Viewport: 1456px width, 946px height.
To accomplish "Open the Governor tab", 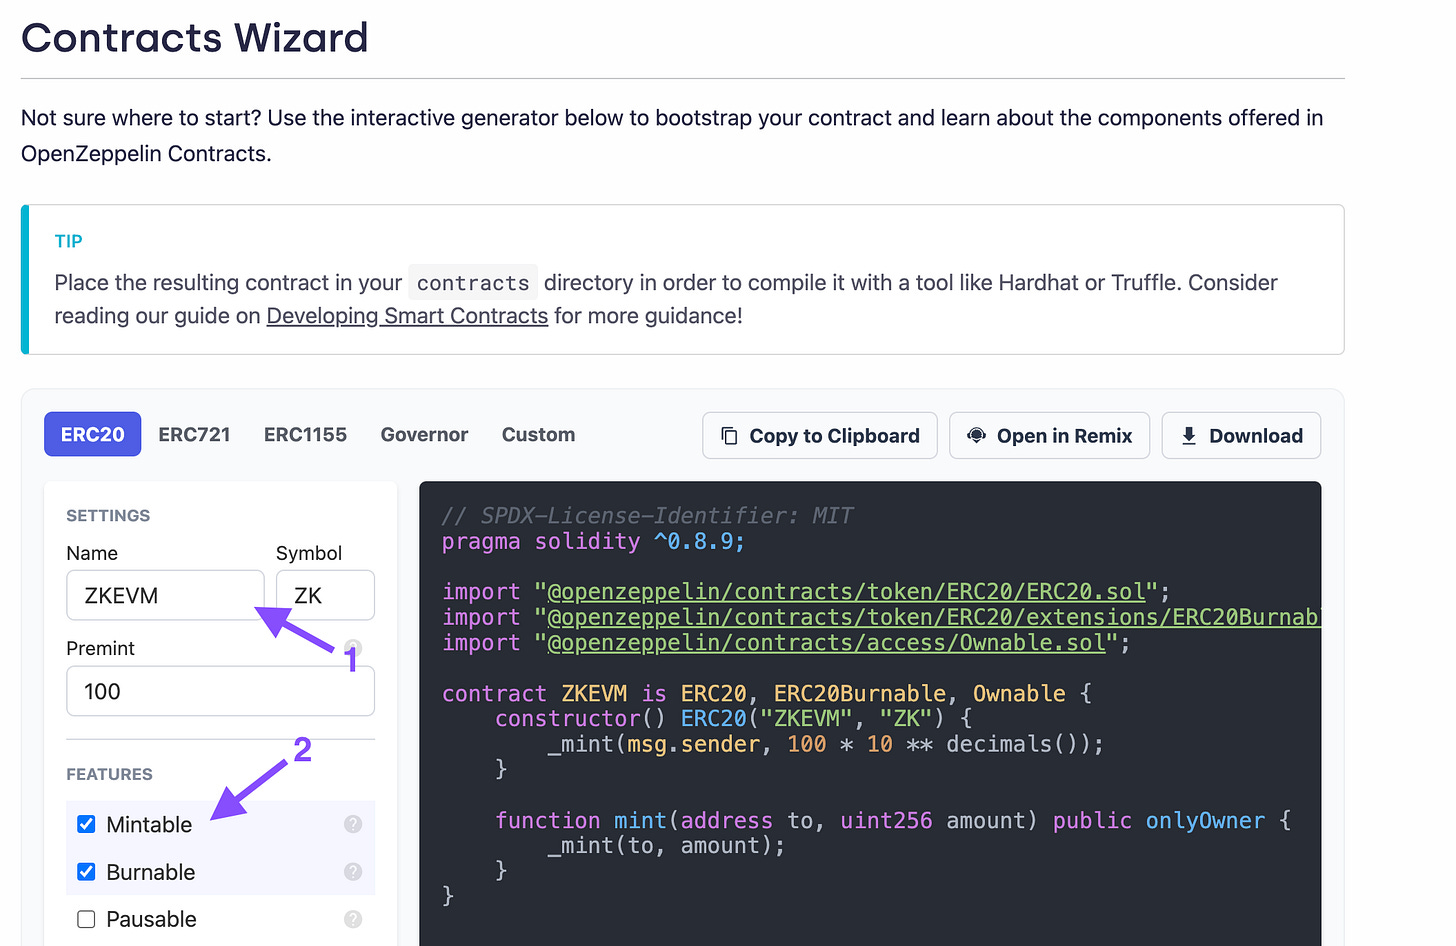I will [424, 435].
